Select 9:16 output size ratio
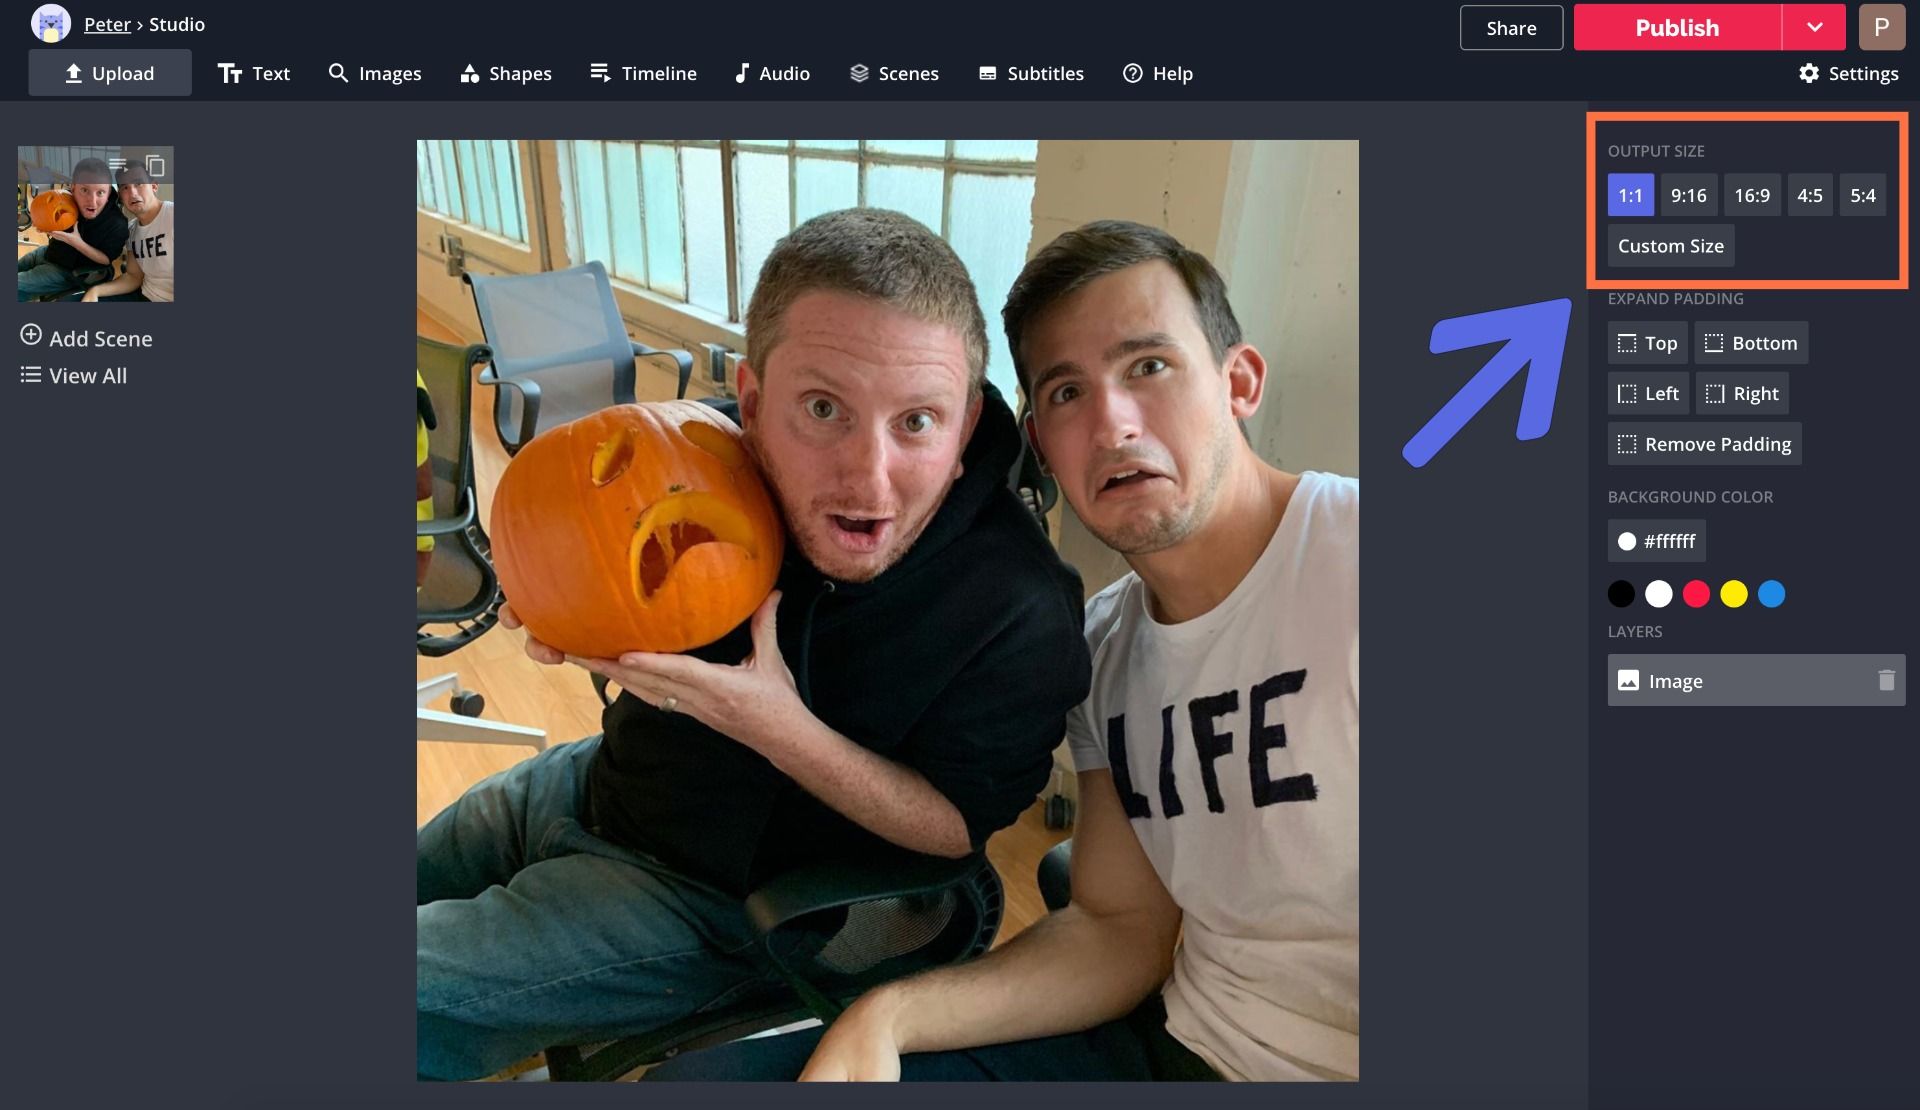This screenshot has height=1110, width=1920. pos(1687,193)
